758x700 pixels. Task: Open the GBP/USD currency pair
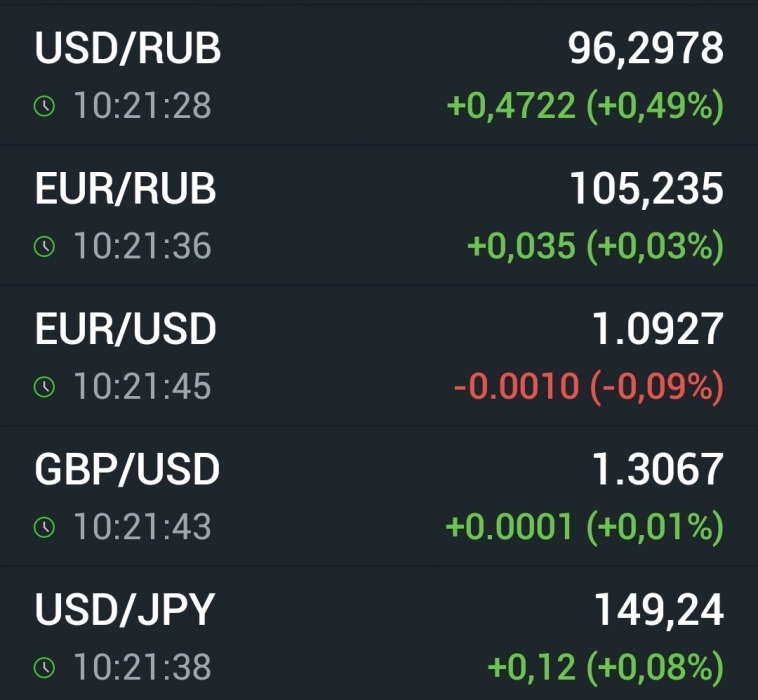point(127,469)
